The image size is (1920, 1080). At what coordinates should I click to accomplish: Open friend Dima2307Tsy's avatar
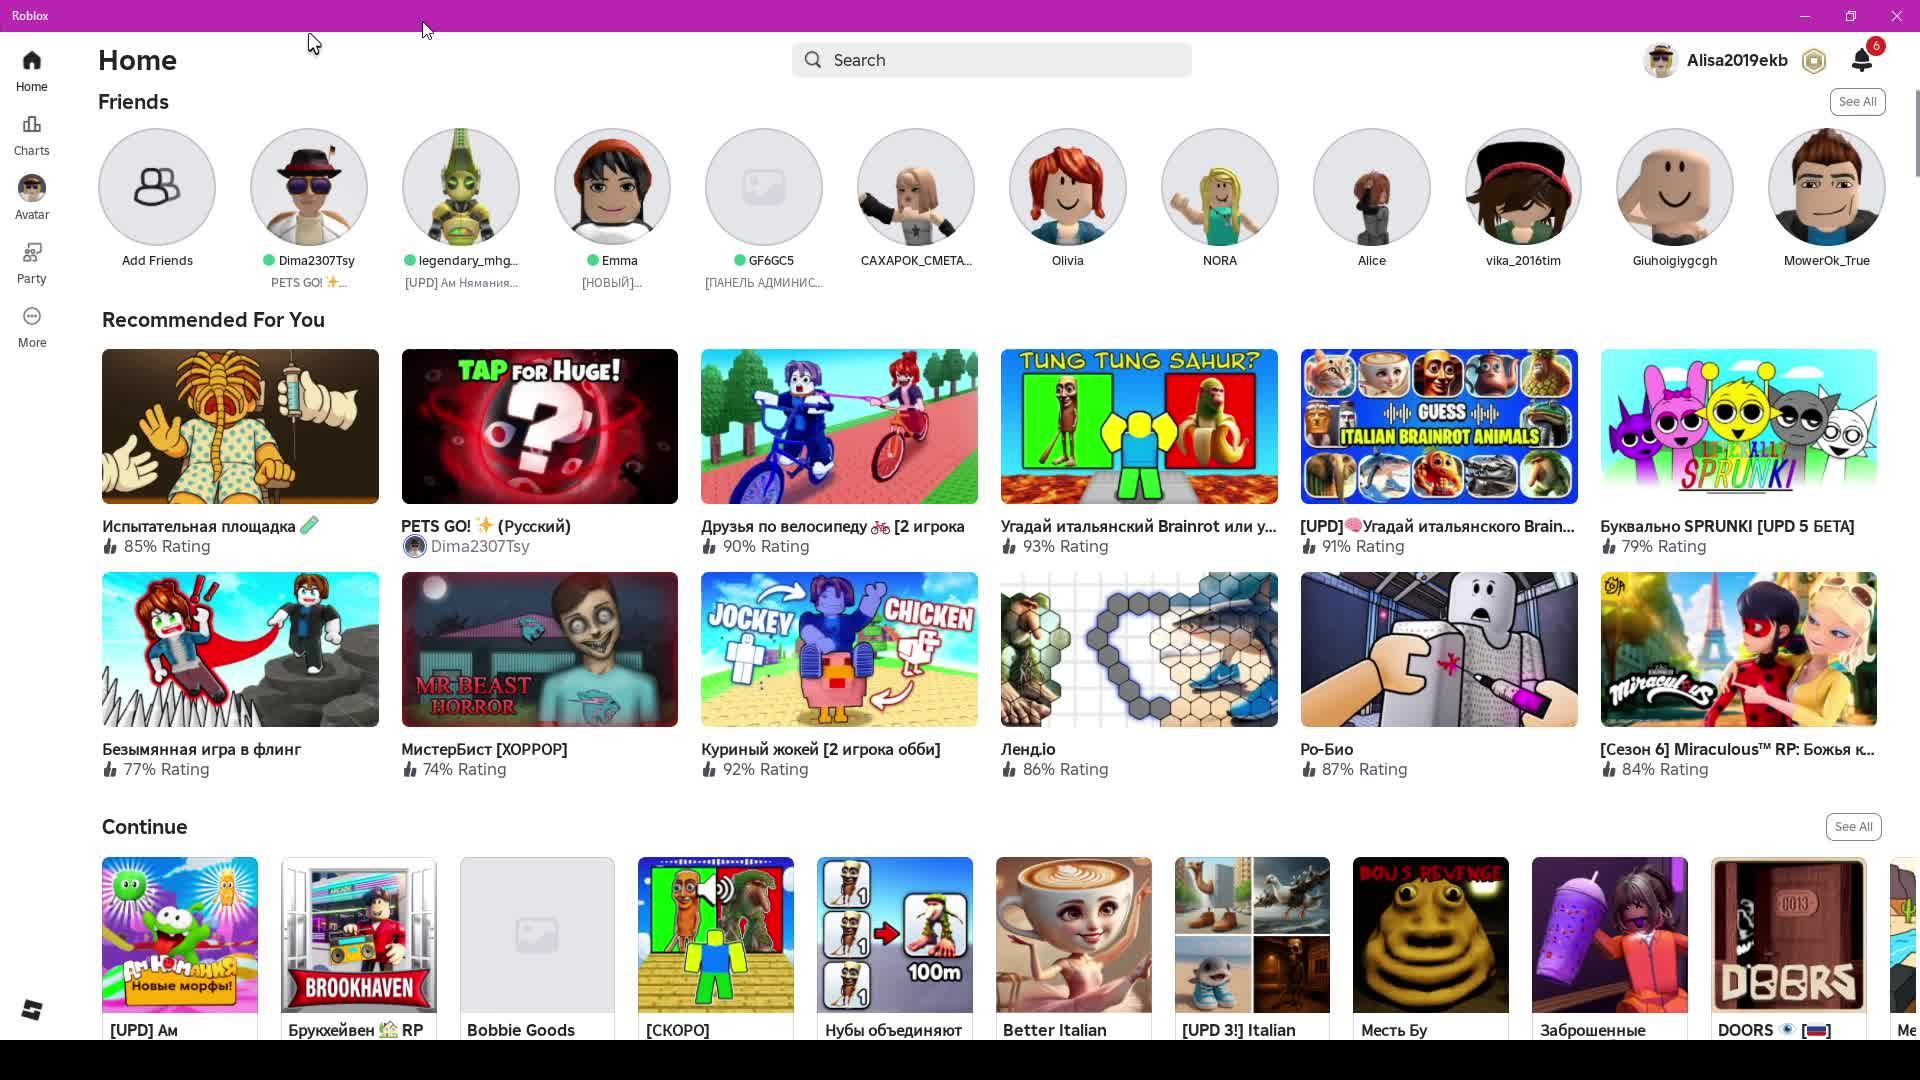309,187
